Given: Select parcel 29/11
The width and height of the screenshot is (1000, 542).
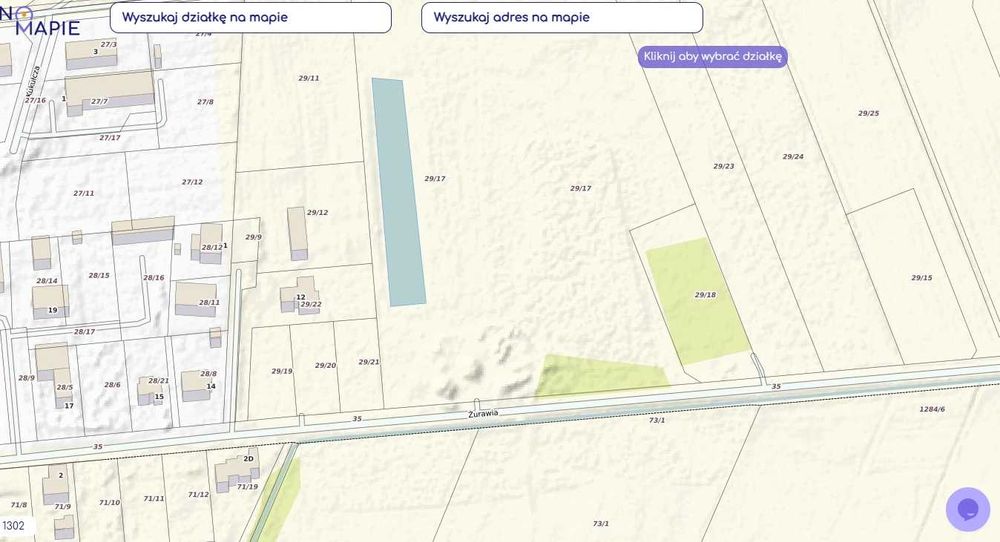Looking at the screenshot, I should click(x=309, y=78).
